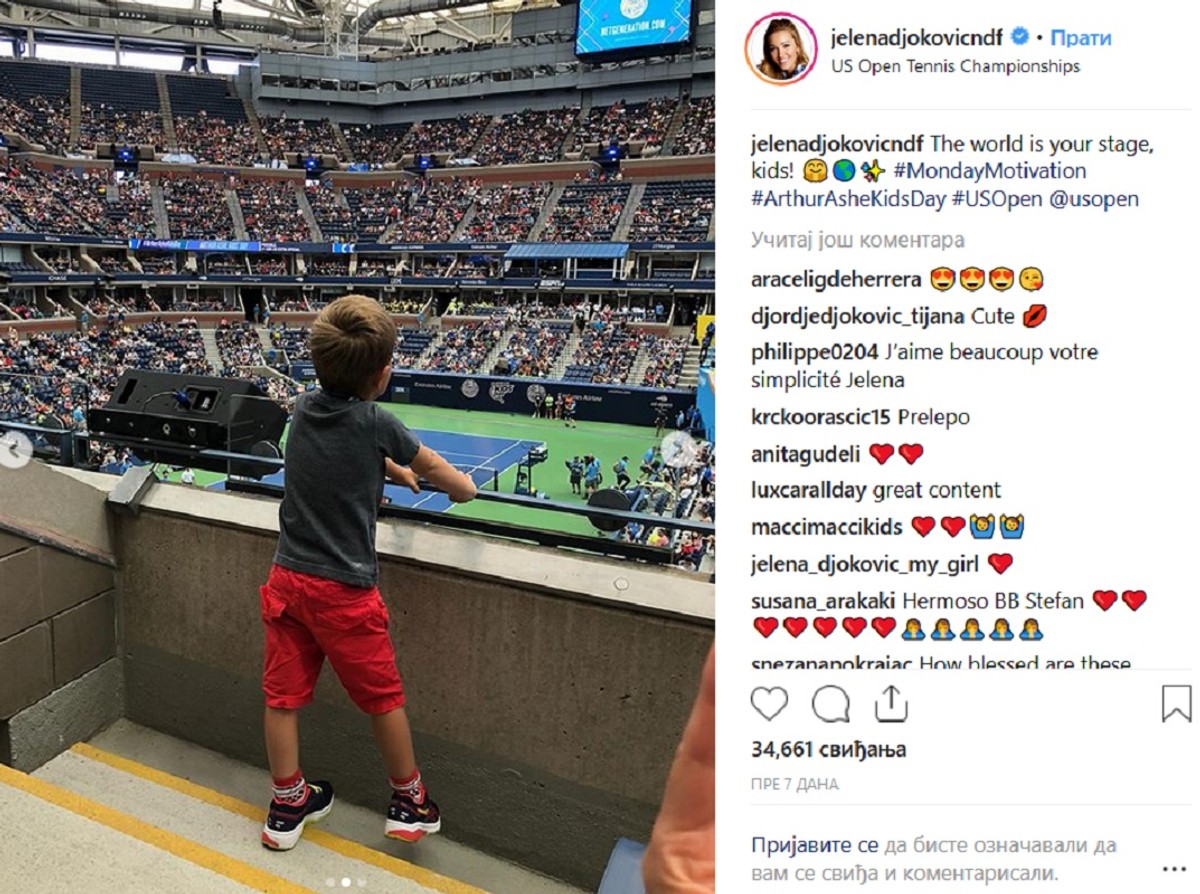
Task: Open the three-dots more options menu
Action: (x=1175, y=868)
